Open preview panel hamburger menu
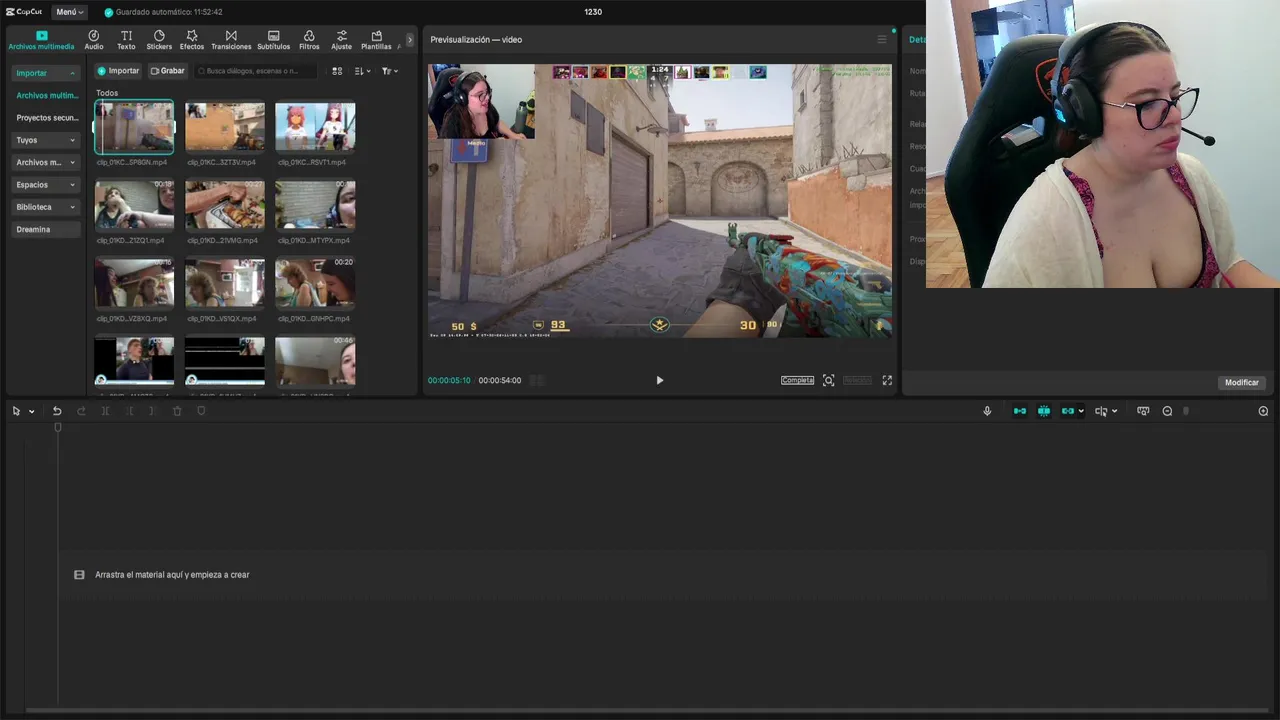Image resolution: width=1280 pixels, height=720 pixels. (881, 40)
